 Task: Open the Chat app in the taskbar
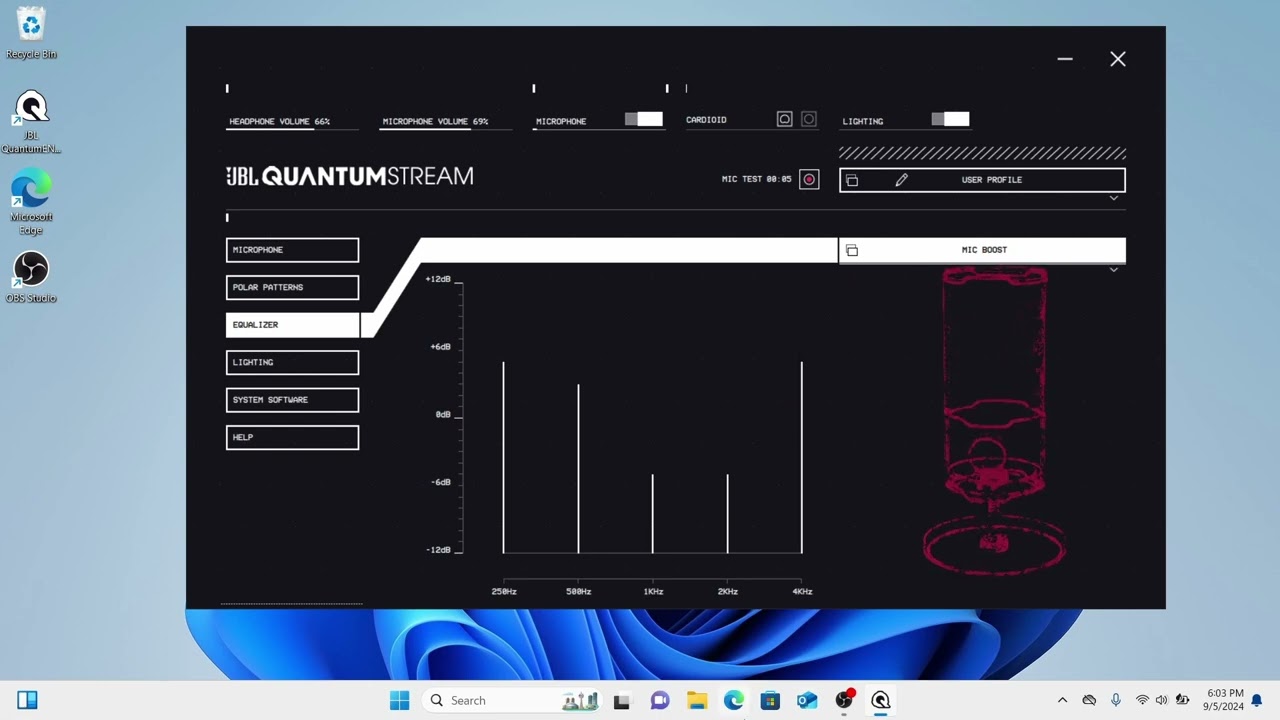(x=659, y=700)
